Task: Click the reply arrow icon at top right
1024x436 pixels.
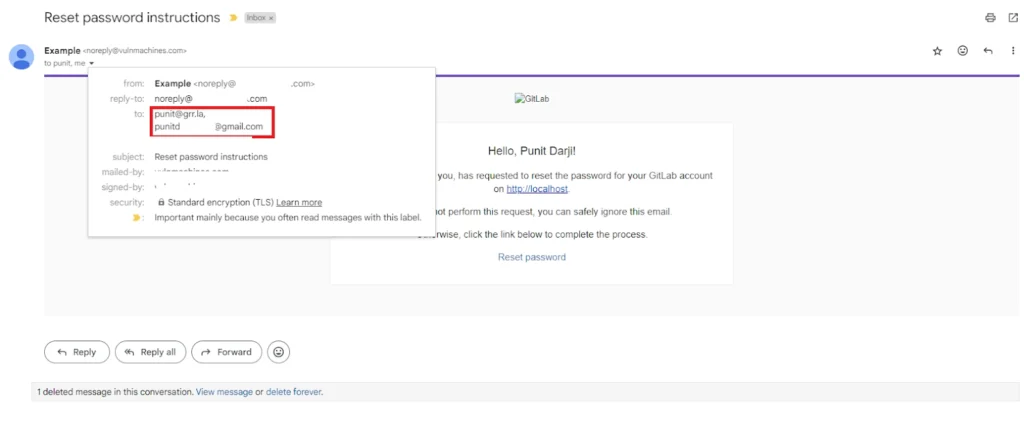Action: (988, 51)
